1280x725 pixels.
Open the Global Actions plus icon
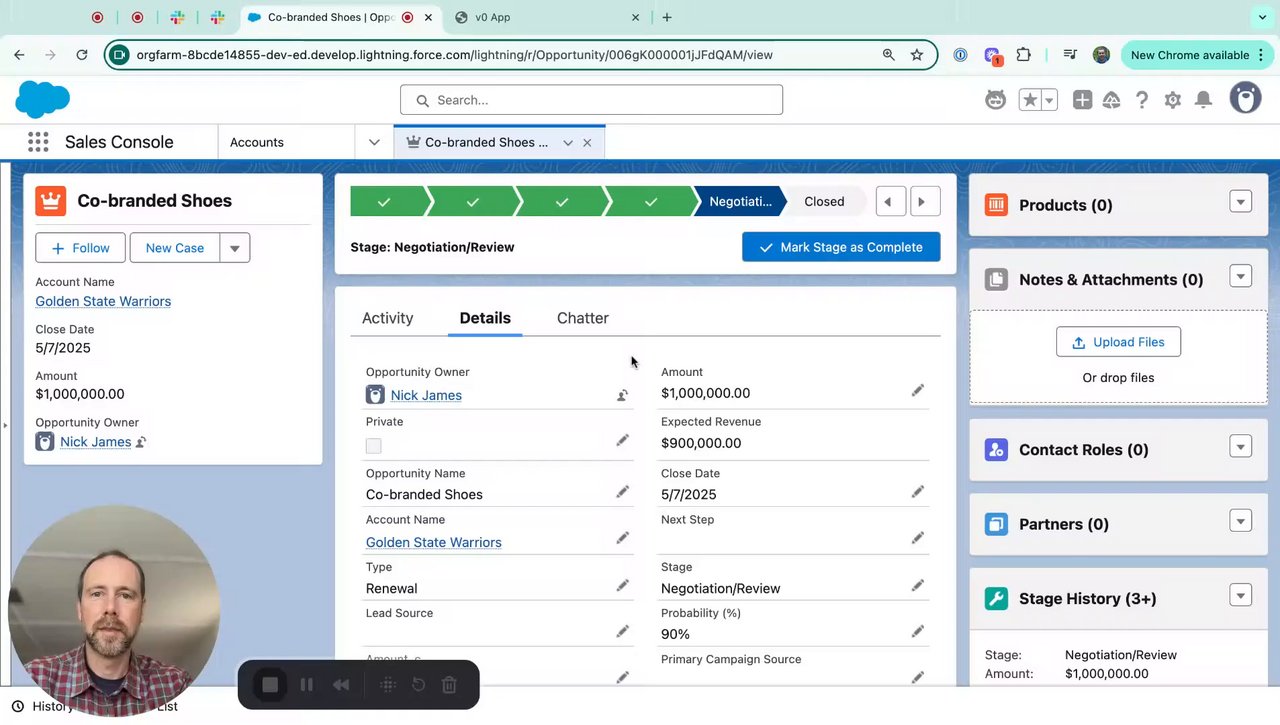[1082, 100]
